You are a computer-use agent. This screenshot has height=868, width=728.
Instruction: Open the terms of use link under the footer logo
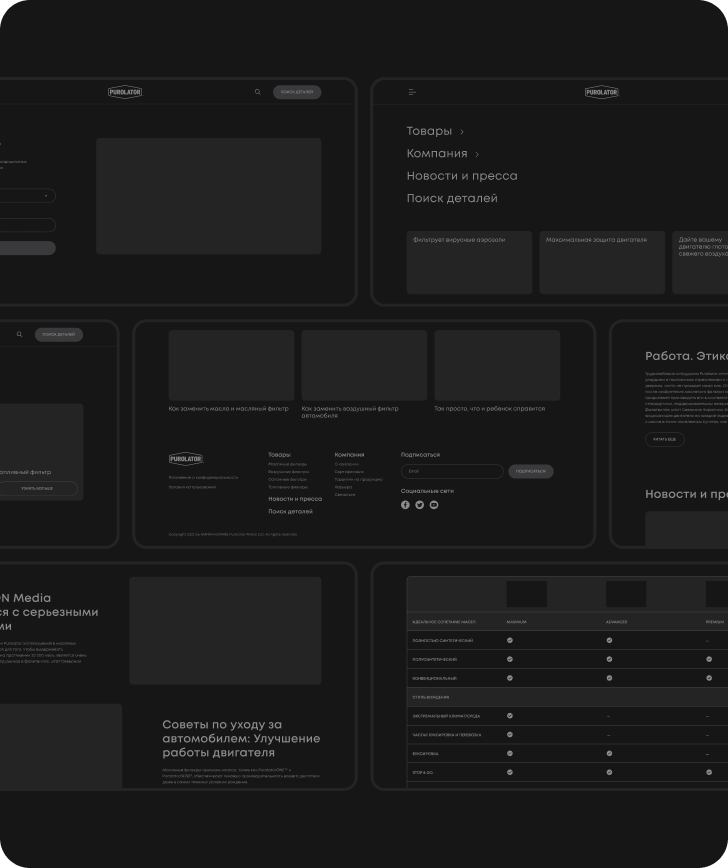[192, 487]
